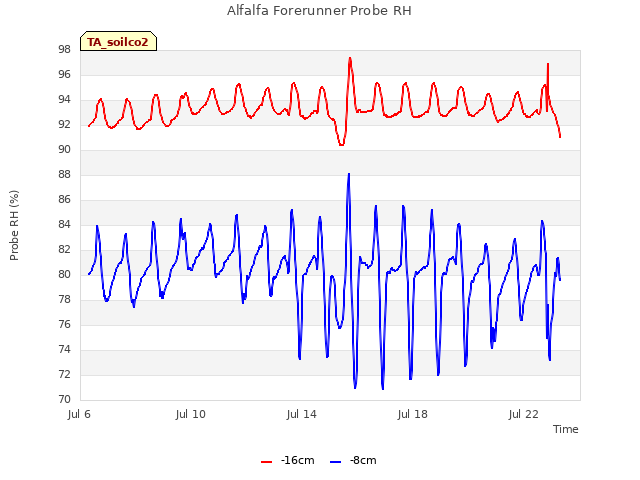Click the Jul 22 x-axis tick label
Screen dimensions: 640x480
point(524,414)
